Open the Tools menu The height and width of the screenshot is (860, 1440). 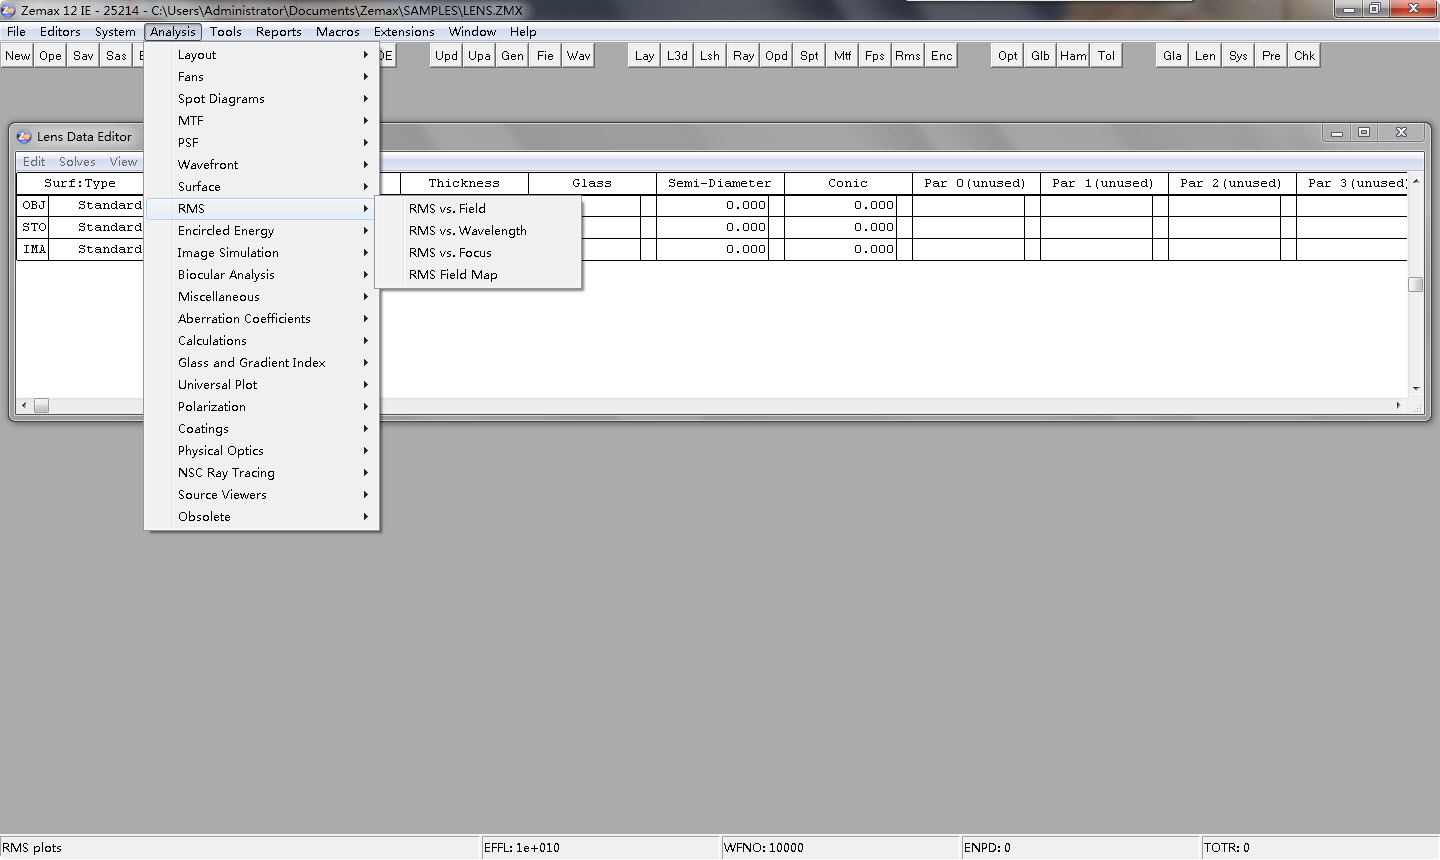point(226,32)
